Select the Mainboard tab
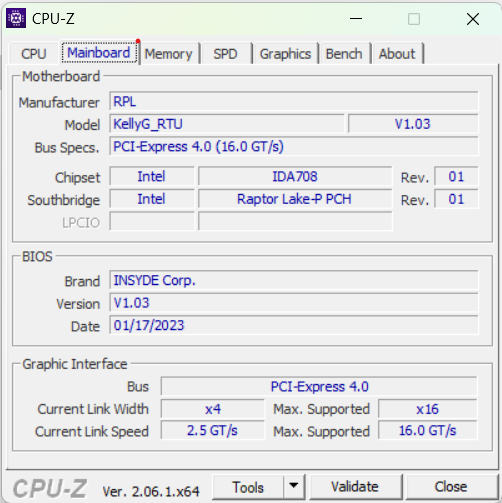This screenshot has width=502, height=503. [99, 53]
